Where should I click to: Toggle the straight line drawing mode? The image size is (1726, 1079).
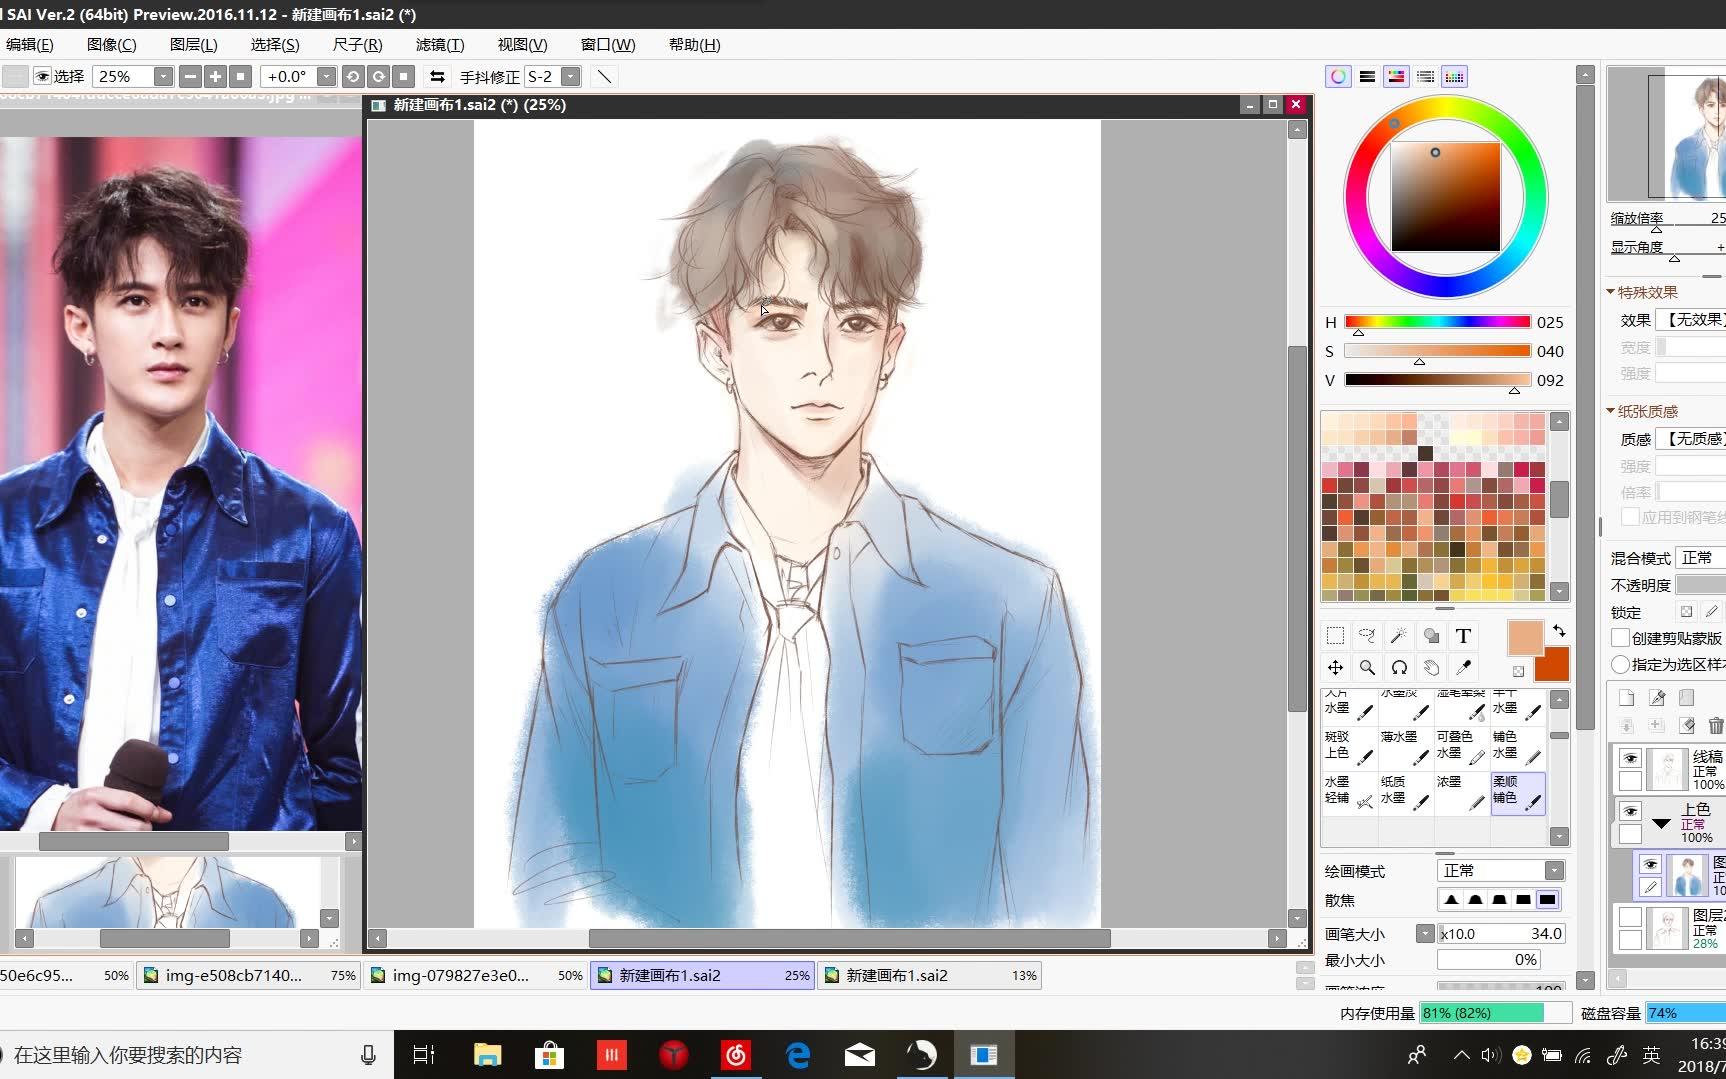coord(604,76)
